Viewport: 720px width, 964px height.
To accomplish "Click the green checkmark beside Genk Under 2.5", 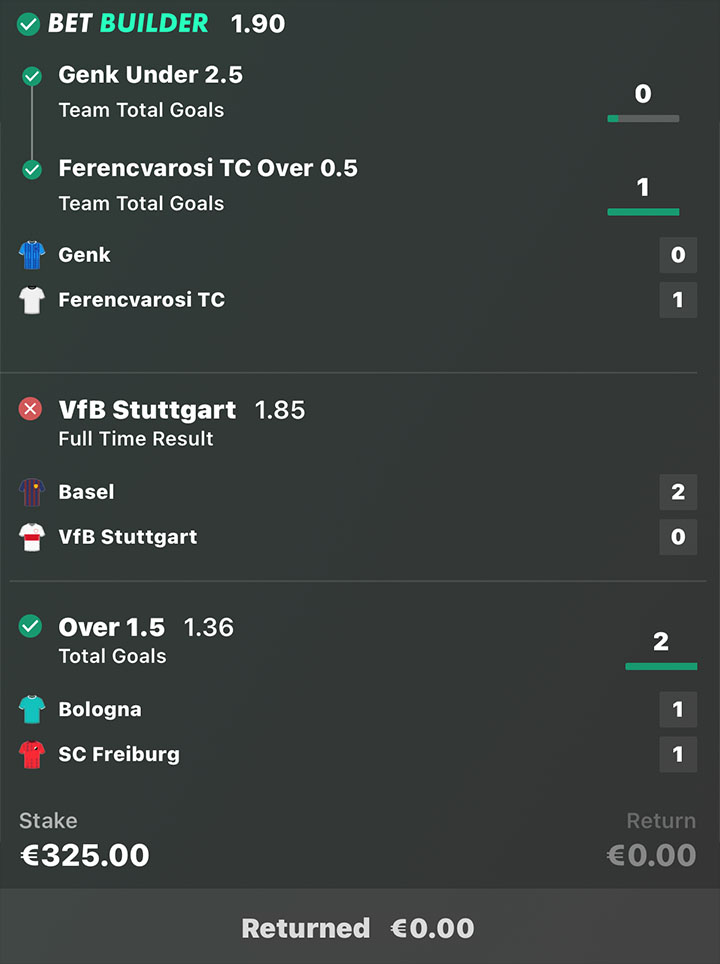I will (32, 76).
